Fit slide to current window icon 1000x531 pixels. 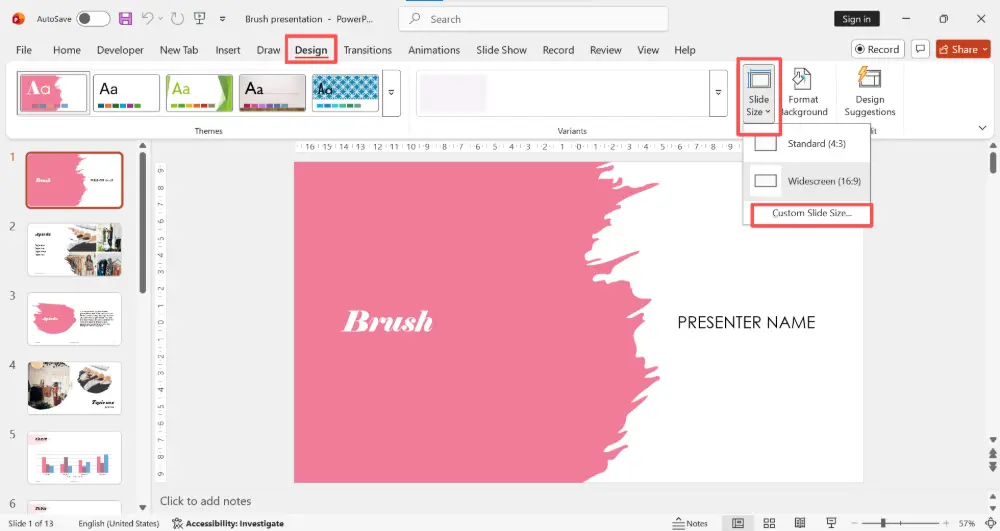pos(990,523)
